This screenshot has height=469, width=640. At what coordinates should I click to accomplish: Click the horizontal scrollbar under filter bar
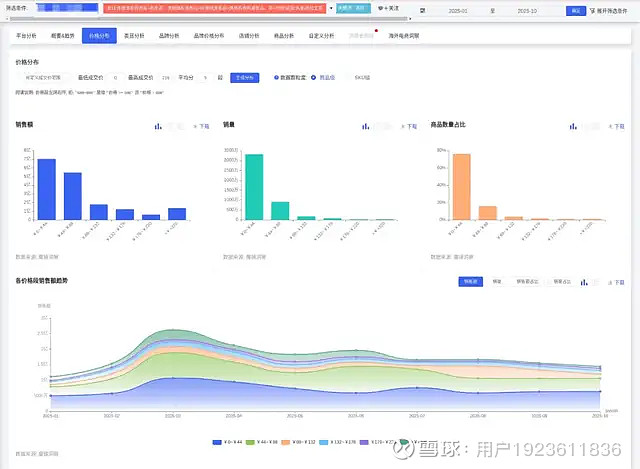tap(208, 19)
